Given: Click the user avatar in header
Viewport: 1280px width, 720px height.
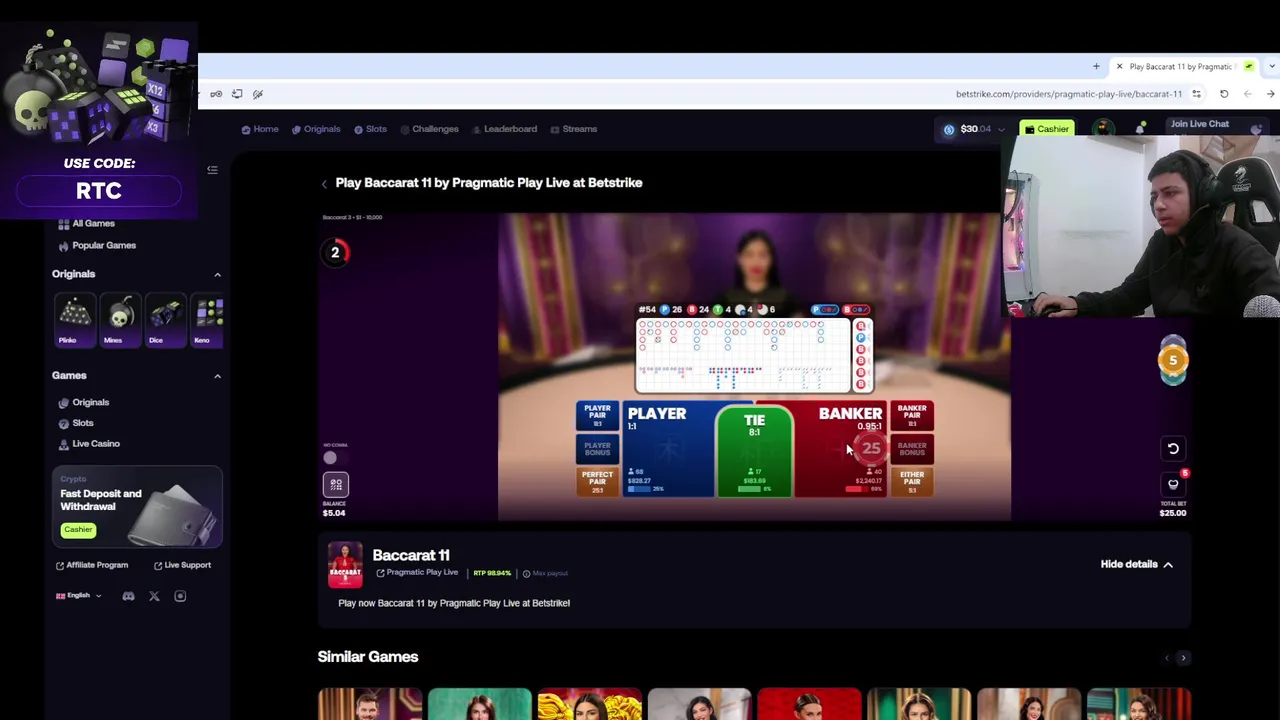Looking at the screenshot, I should tap(1103, 128).
